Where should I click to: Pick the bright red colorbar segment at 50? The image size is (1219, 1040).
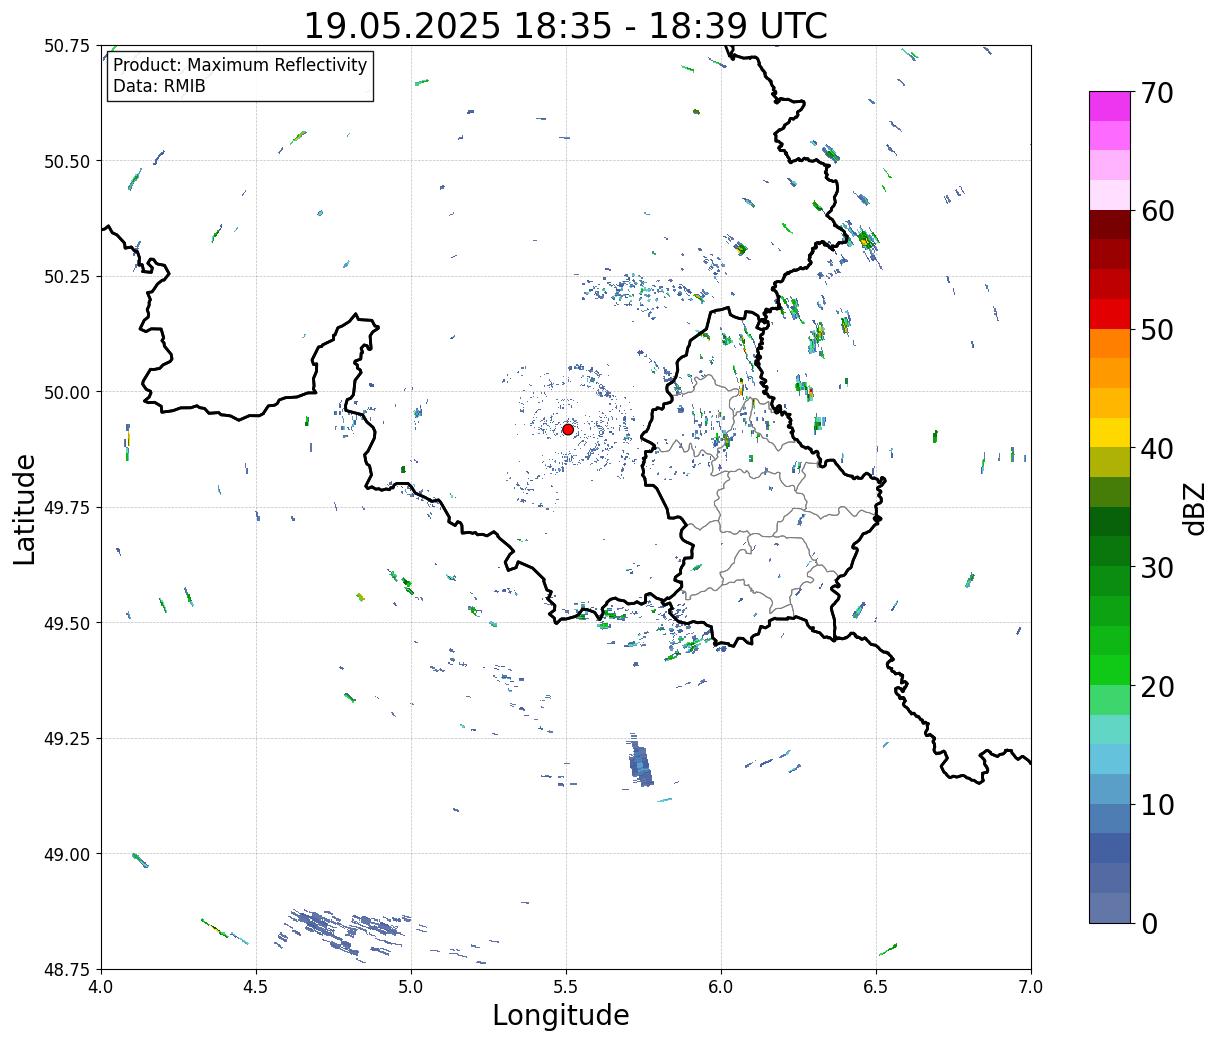1110,314
